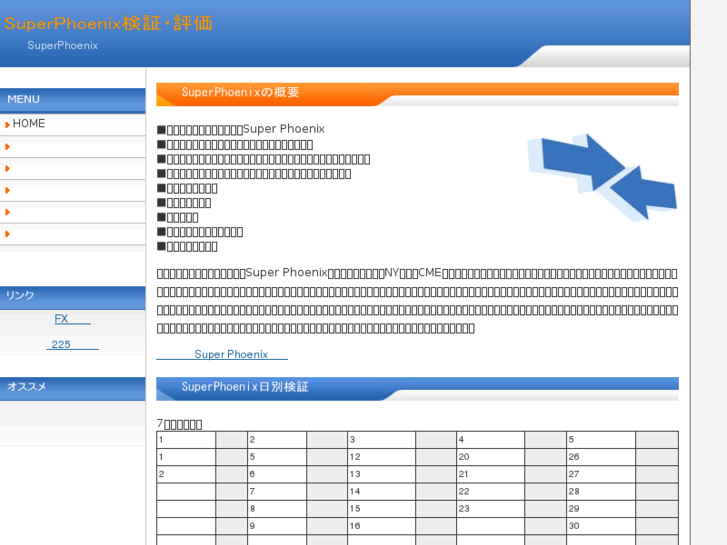The height and width of the screenshot is (545, 727).
Task: Select table cell 22
Action: [491, 491]
